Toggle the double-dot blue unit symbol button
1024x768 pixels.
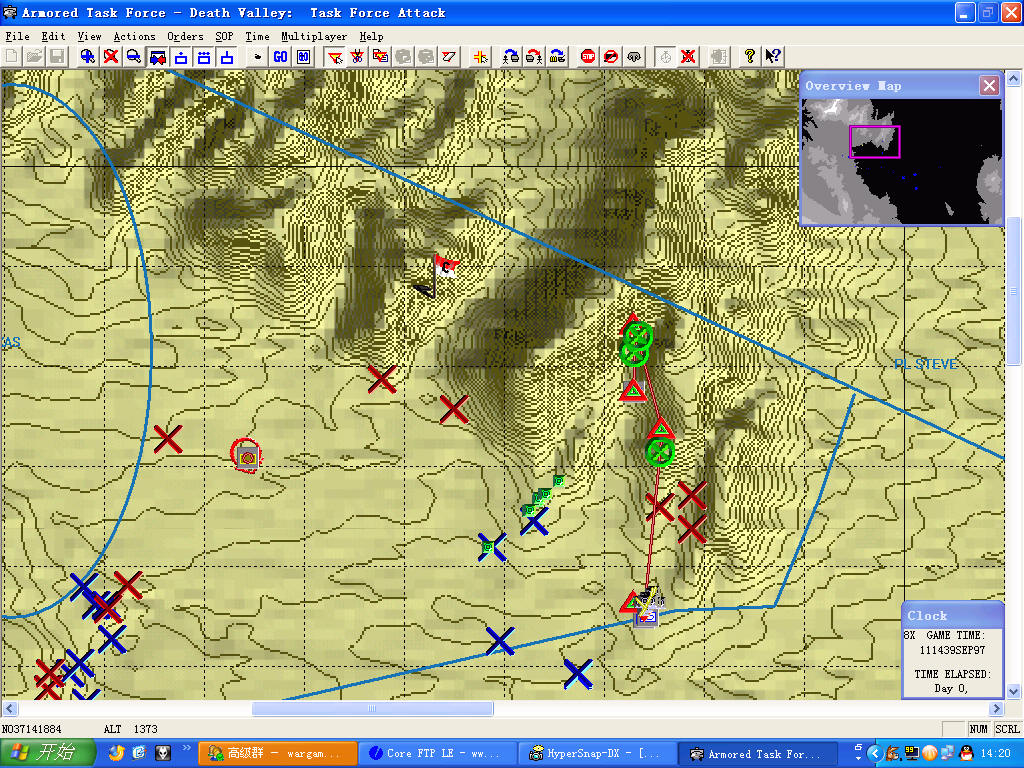(204, 57)
